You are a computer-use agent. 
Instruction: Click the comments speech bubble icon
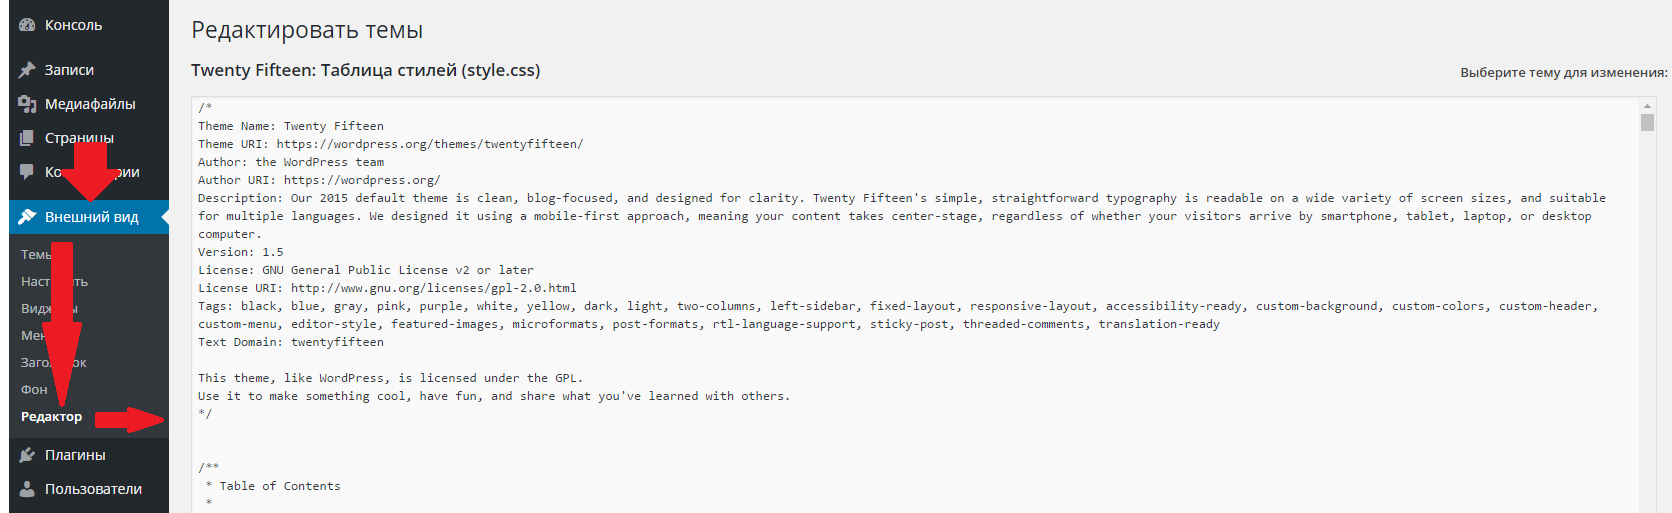click(27, 172)
